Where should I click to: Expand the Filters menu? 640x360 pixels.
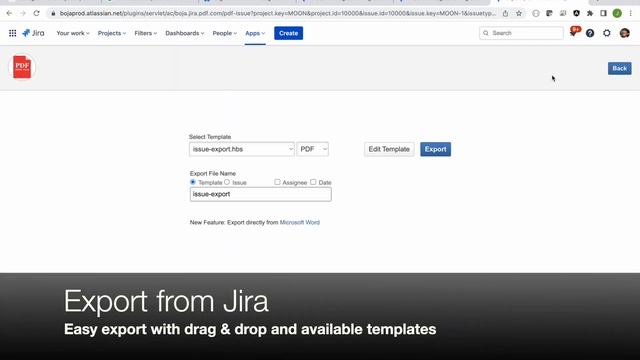[x=146, y=33]
